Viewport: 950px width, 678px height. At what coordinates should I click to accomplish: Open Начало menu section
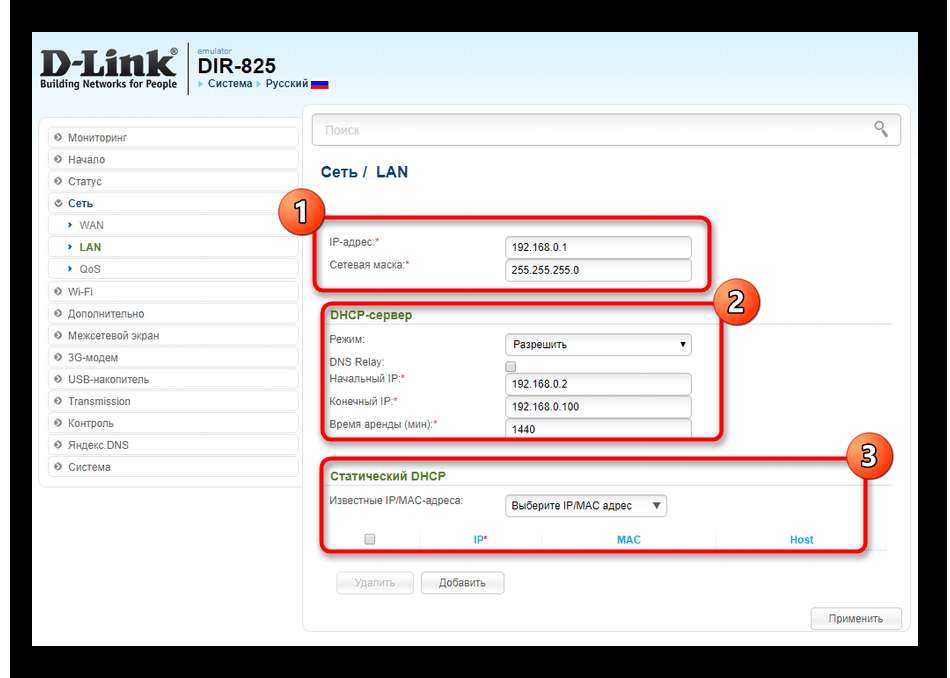(173, 159)
